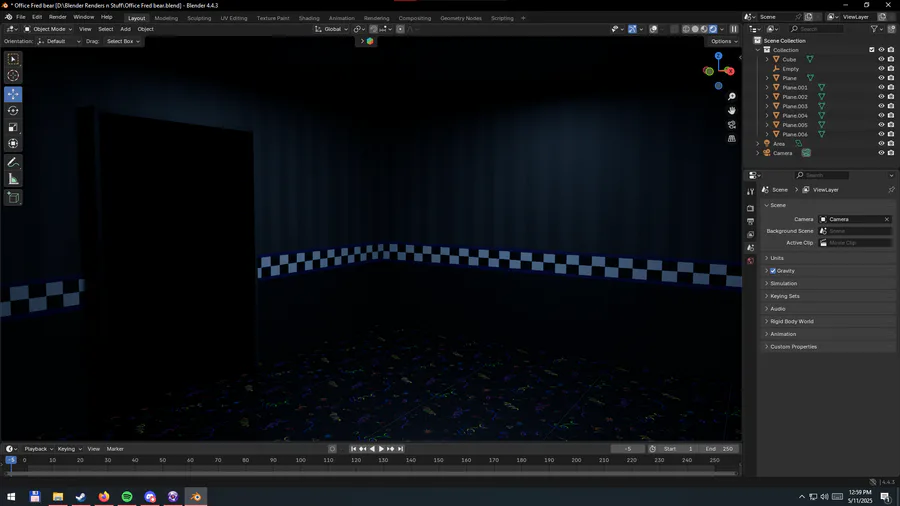
Task: Open the World properties tab
Action: tap(750, 261)
